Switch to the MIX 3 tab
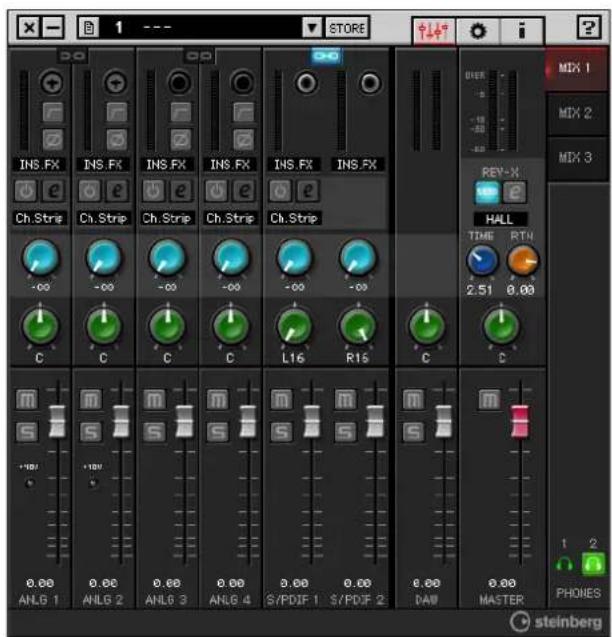 tap(576, 158)
